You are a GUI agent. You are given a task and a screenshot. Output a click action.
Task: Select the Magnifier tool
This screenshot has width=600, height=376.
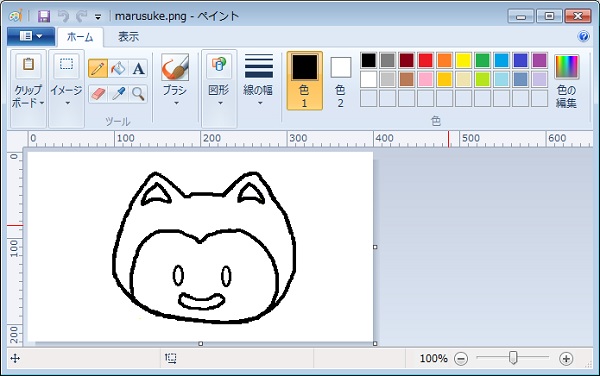(138, 93)
